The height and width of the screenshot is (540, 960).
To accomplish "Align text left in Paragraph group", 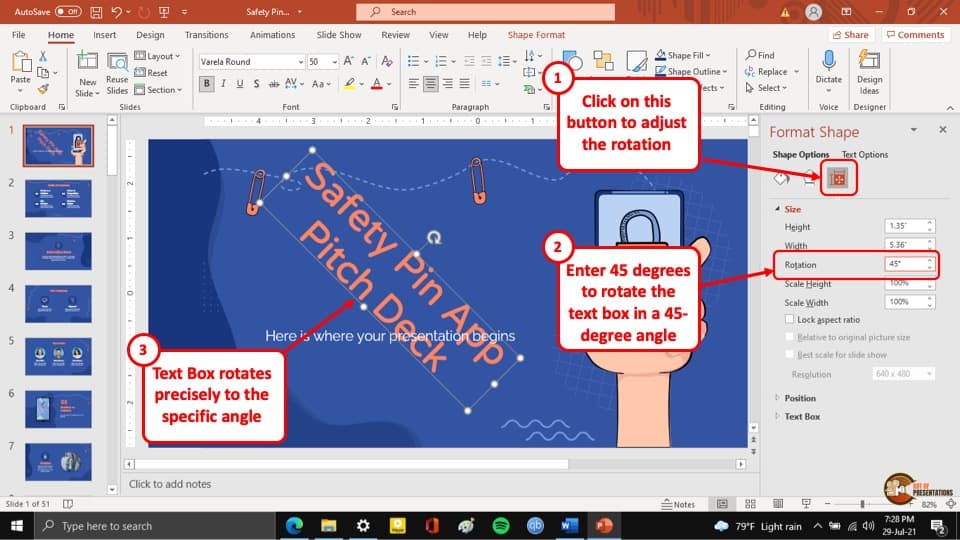I will (414, 84).
